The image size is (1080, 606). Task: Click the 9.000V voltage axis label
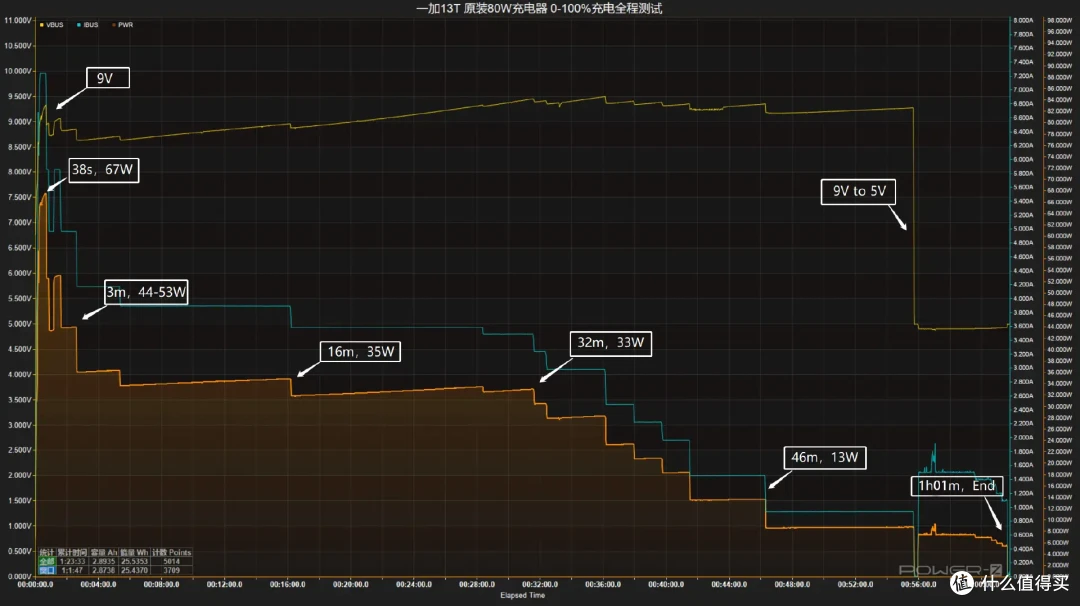point(19,121)
